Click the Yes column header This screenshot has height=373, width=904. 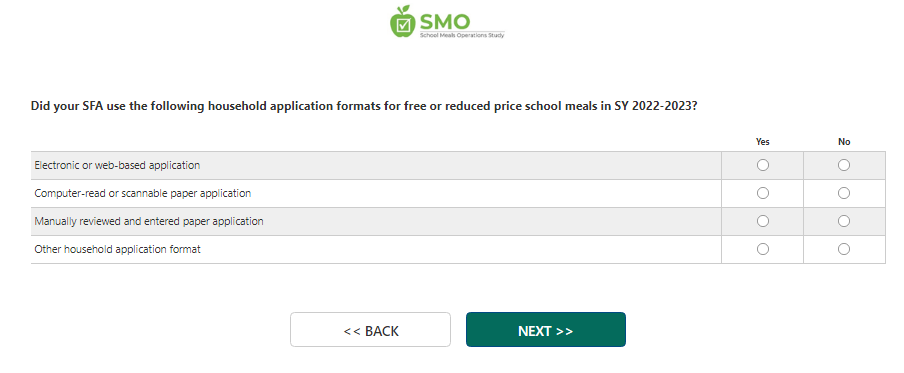(763, 141)
